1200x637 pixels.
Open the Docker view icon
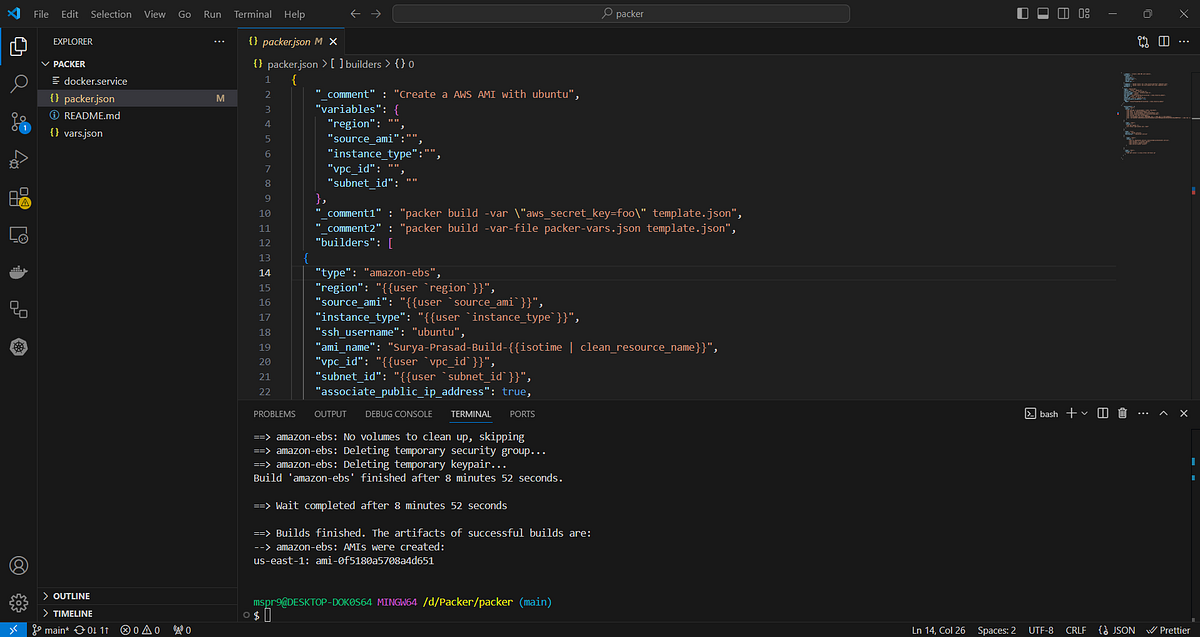19,272
